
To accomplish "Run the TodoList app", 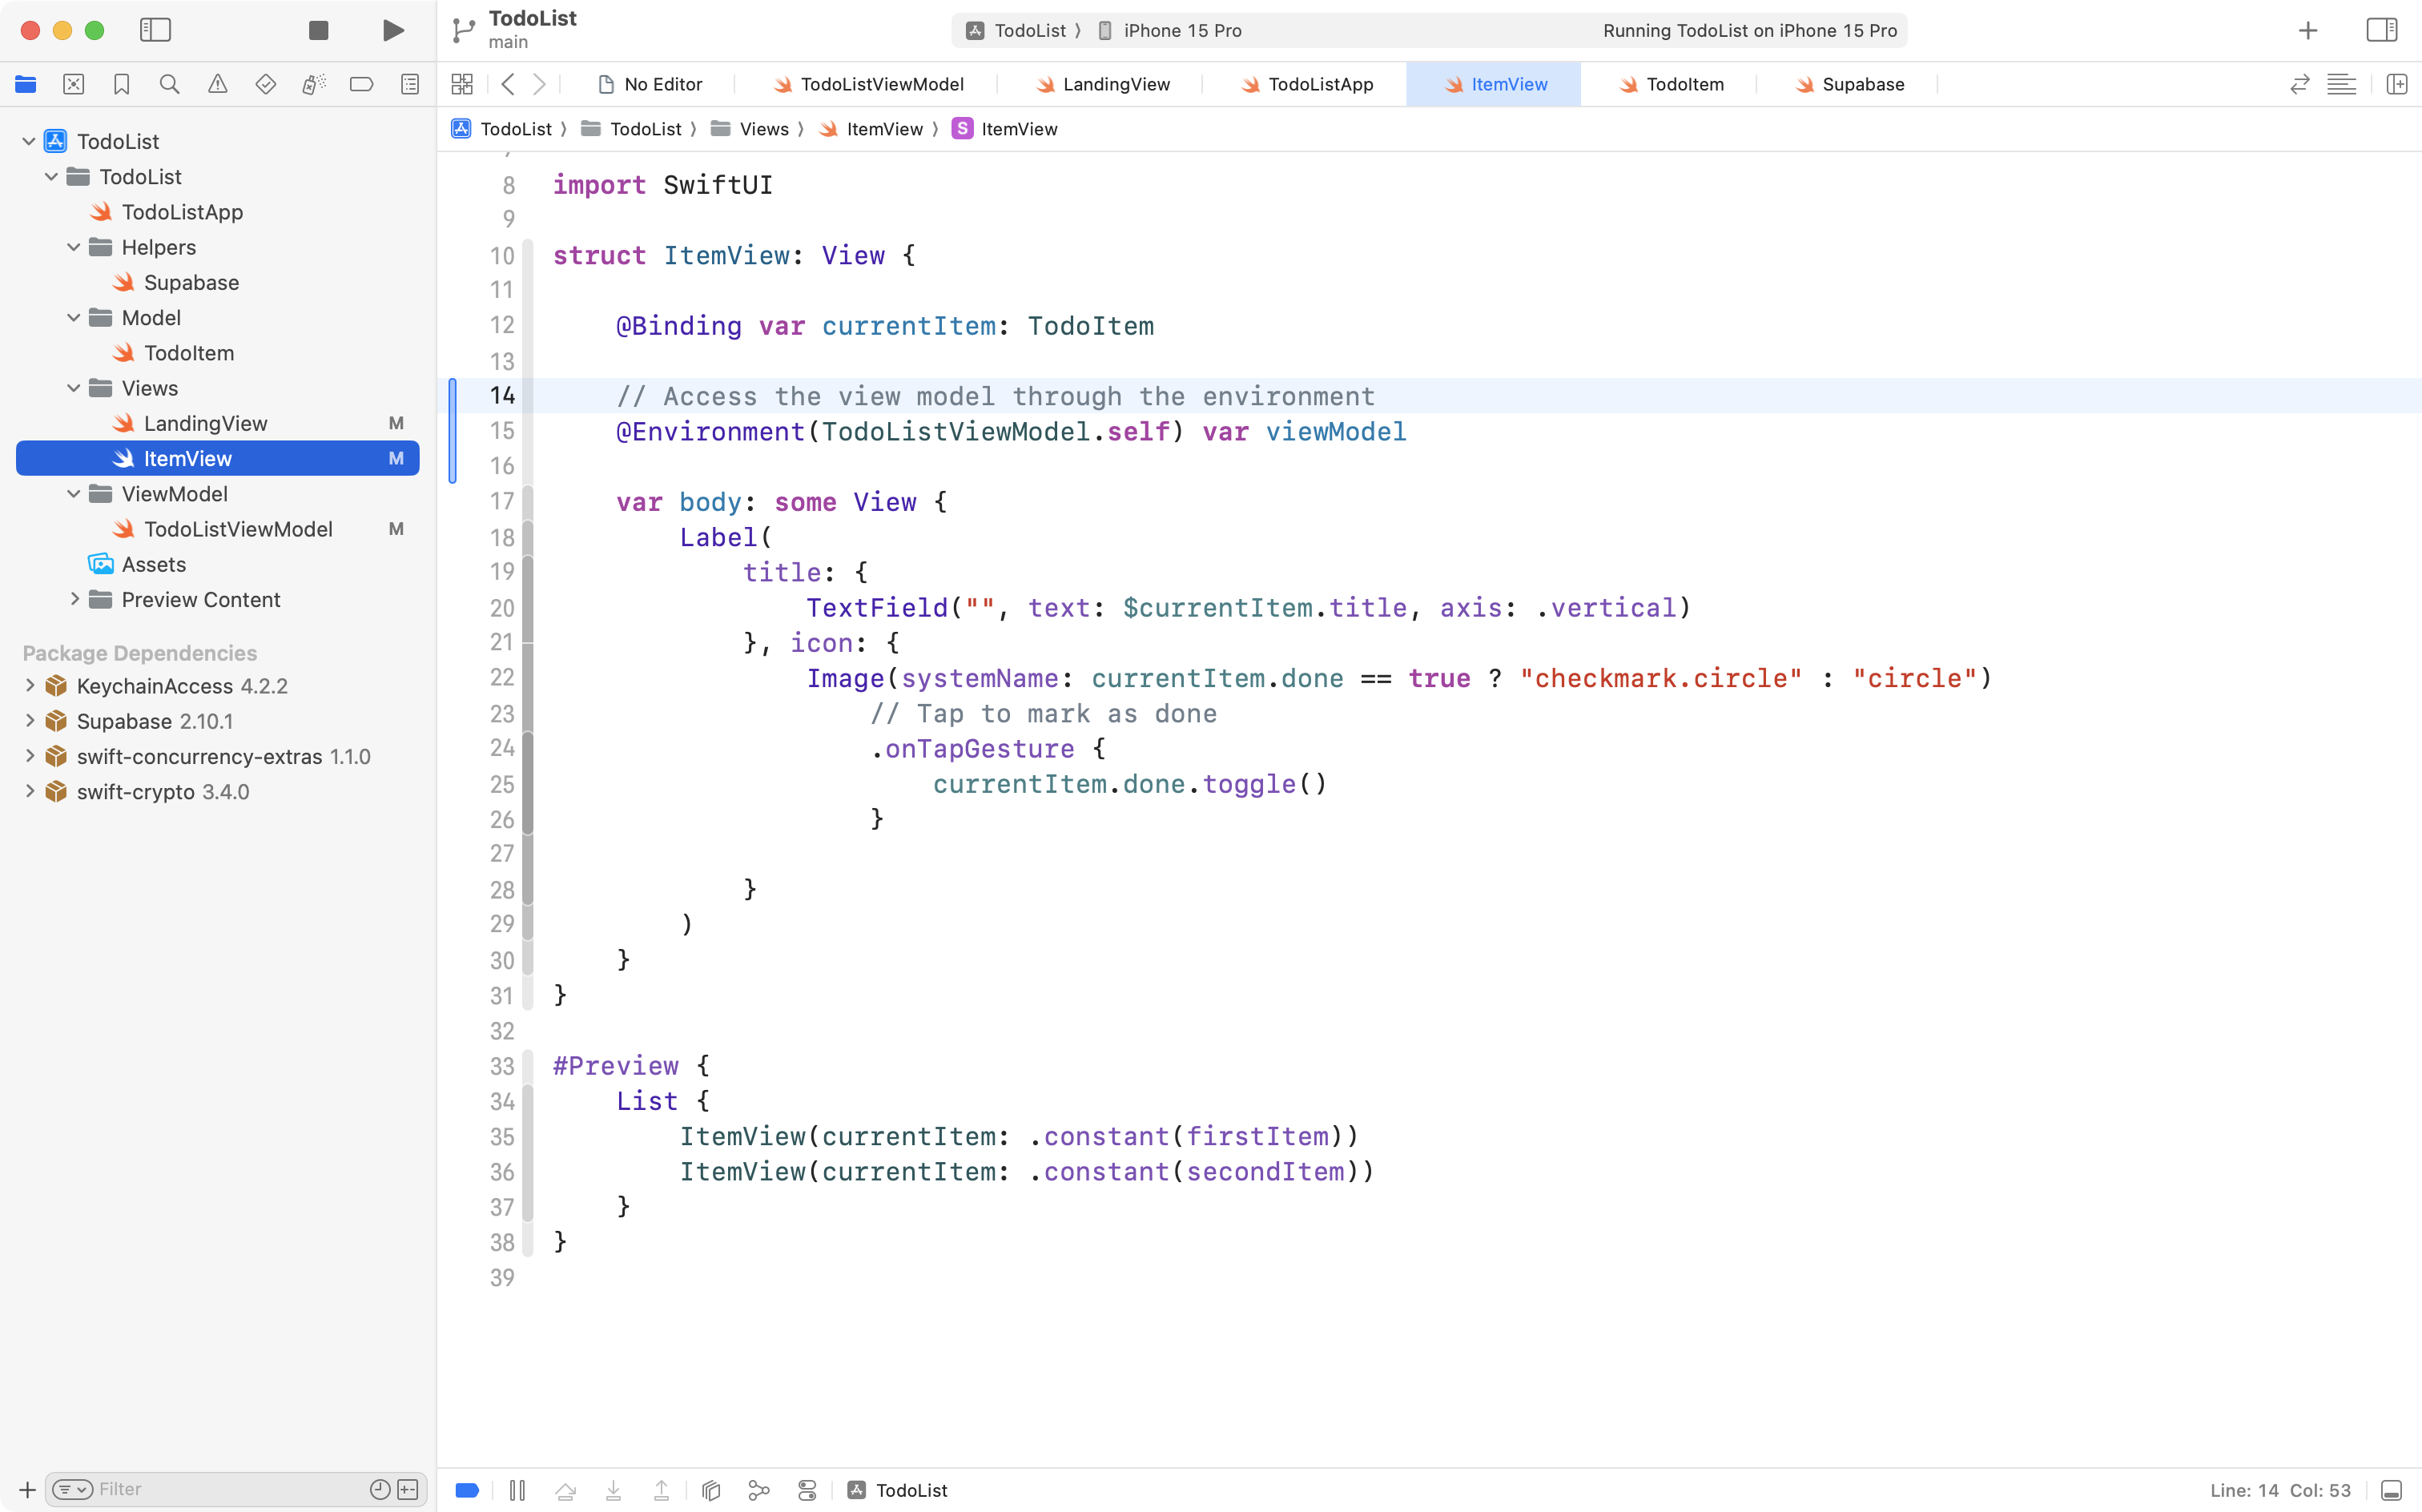I will [392, 30].
